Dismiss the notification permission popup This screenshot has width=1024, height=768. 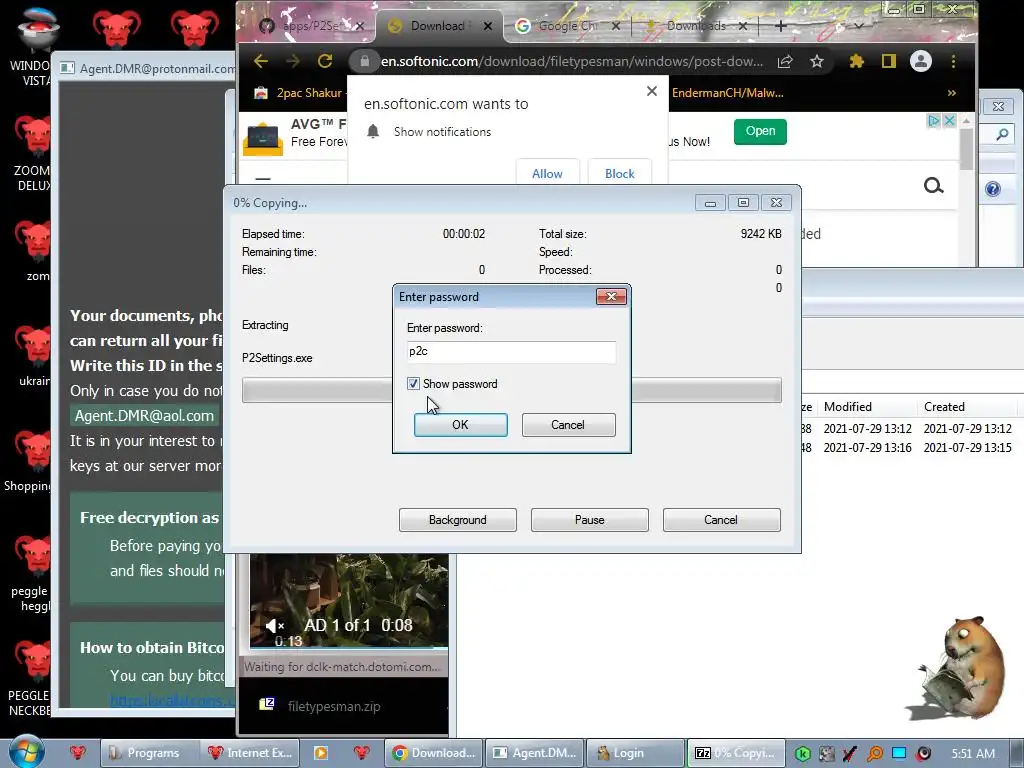click(652, 91)
